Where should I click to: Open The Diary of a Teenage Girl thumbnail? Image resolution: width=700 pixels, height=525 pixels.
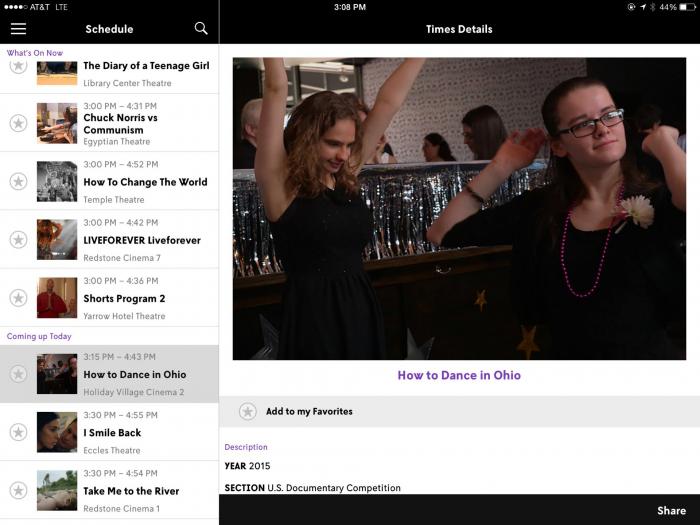[x=57, y=73]
